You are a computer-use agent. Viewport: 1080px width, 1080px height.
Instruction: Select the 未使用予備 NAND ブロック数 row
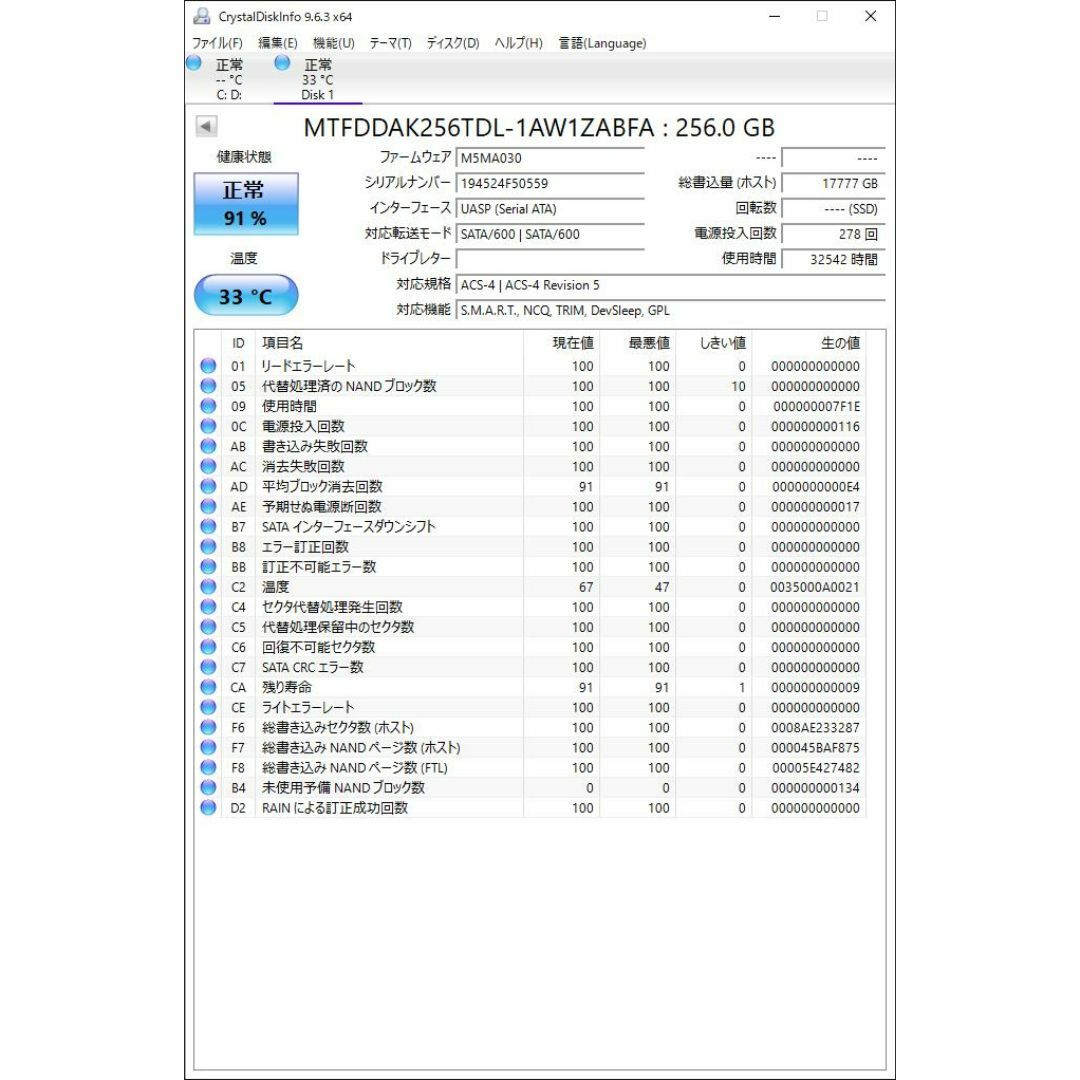point(530,787)
